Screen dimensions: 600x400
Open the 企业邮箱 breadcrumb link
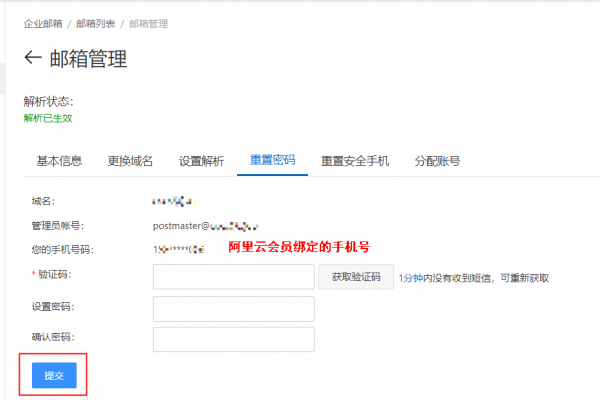coord(43,22)
